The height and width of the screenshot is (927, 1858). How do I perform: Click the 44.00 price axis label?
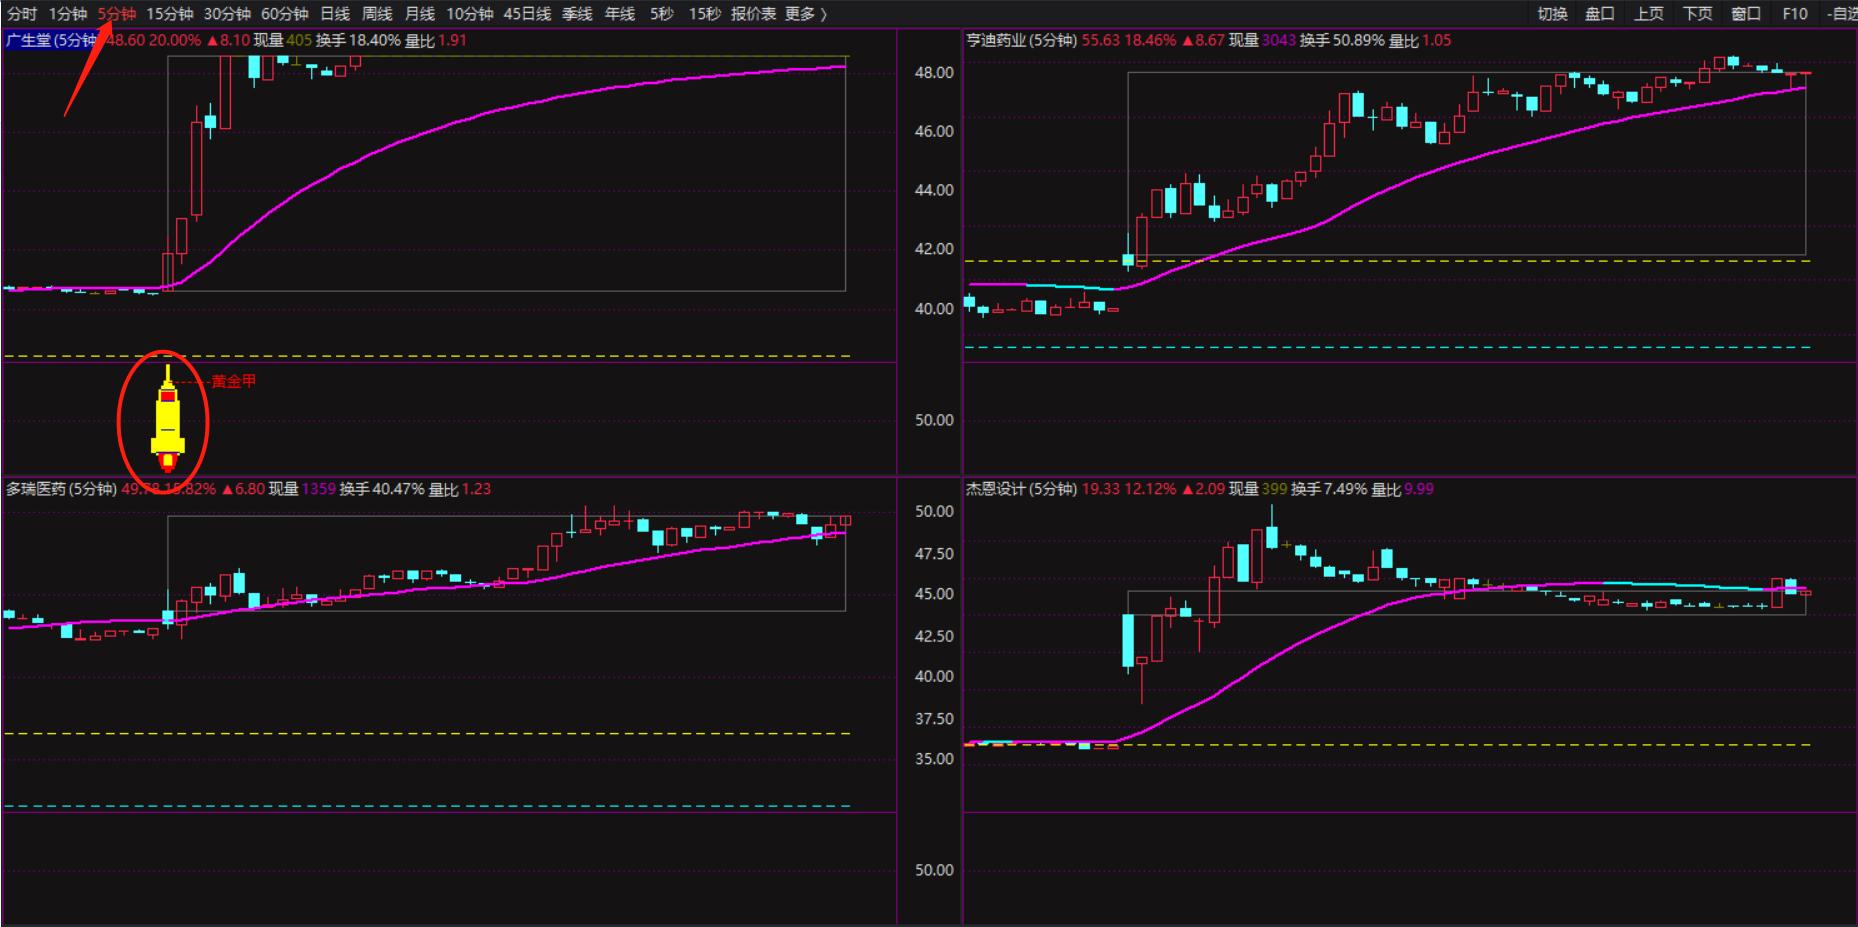click(x=934, y=190)
